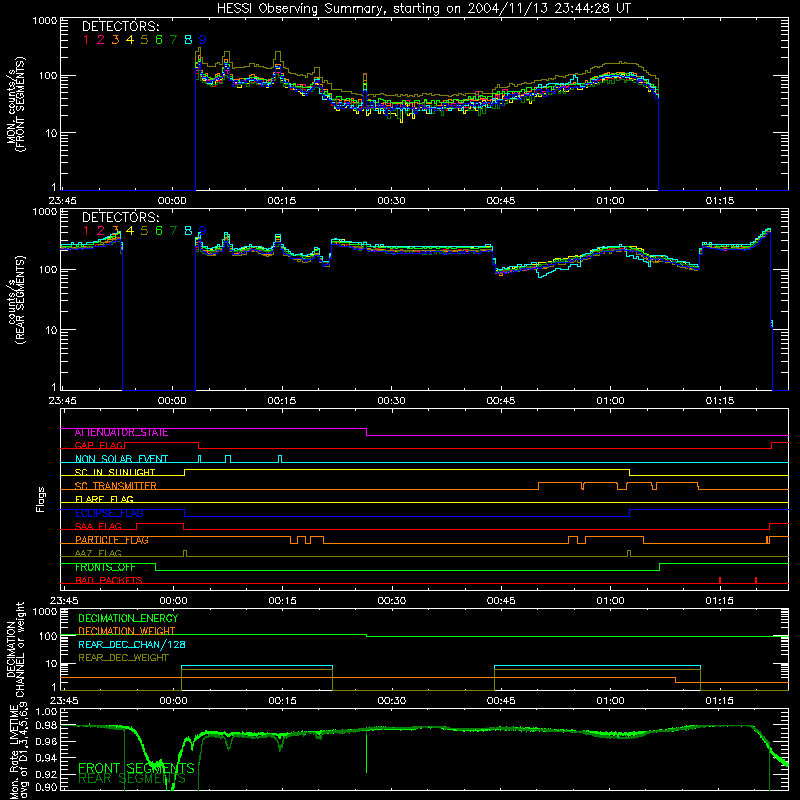Image resolution: width=800 pixels, height=800 pixels.
Task: Click cyan detector 8 legend number in front segments panel
Action: tap(188, 40)
